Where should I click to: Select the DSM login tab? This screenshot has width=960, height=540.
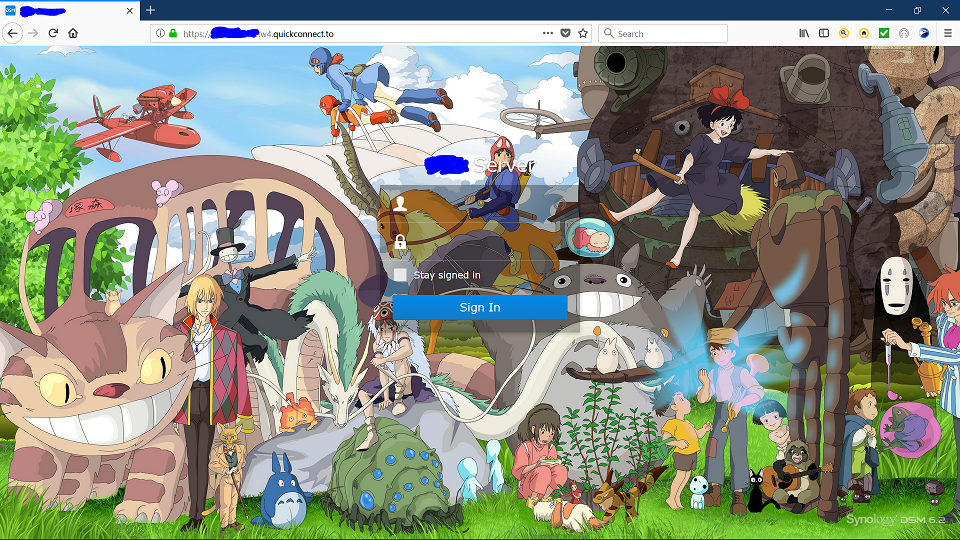[69, 10]
